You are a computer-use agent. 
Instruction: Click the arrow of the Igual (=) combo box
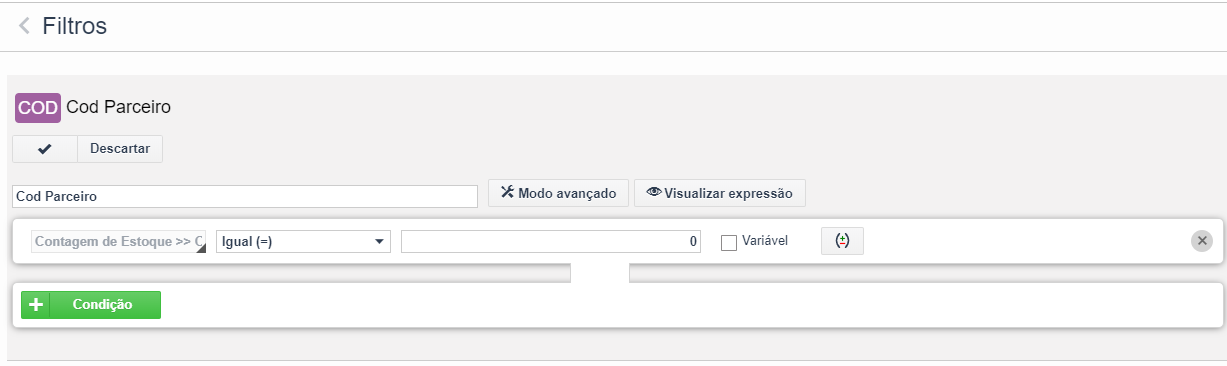click(x=379, y=242)
